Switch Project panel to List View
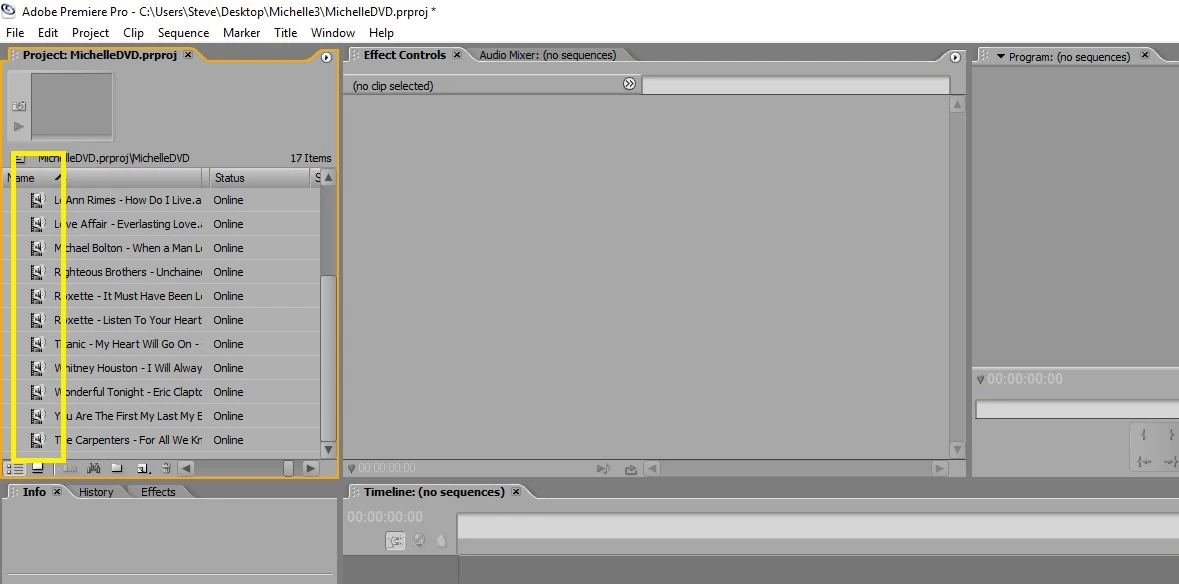 click(14, 468)
